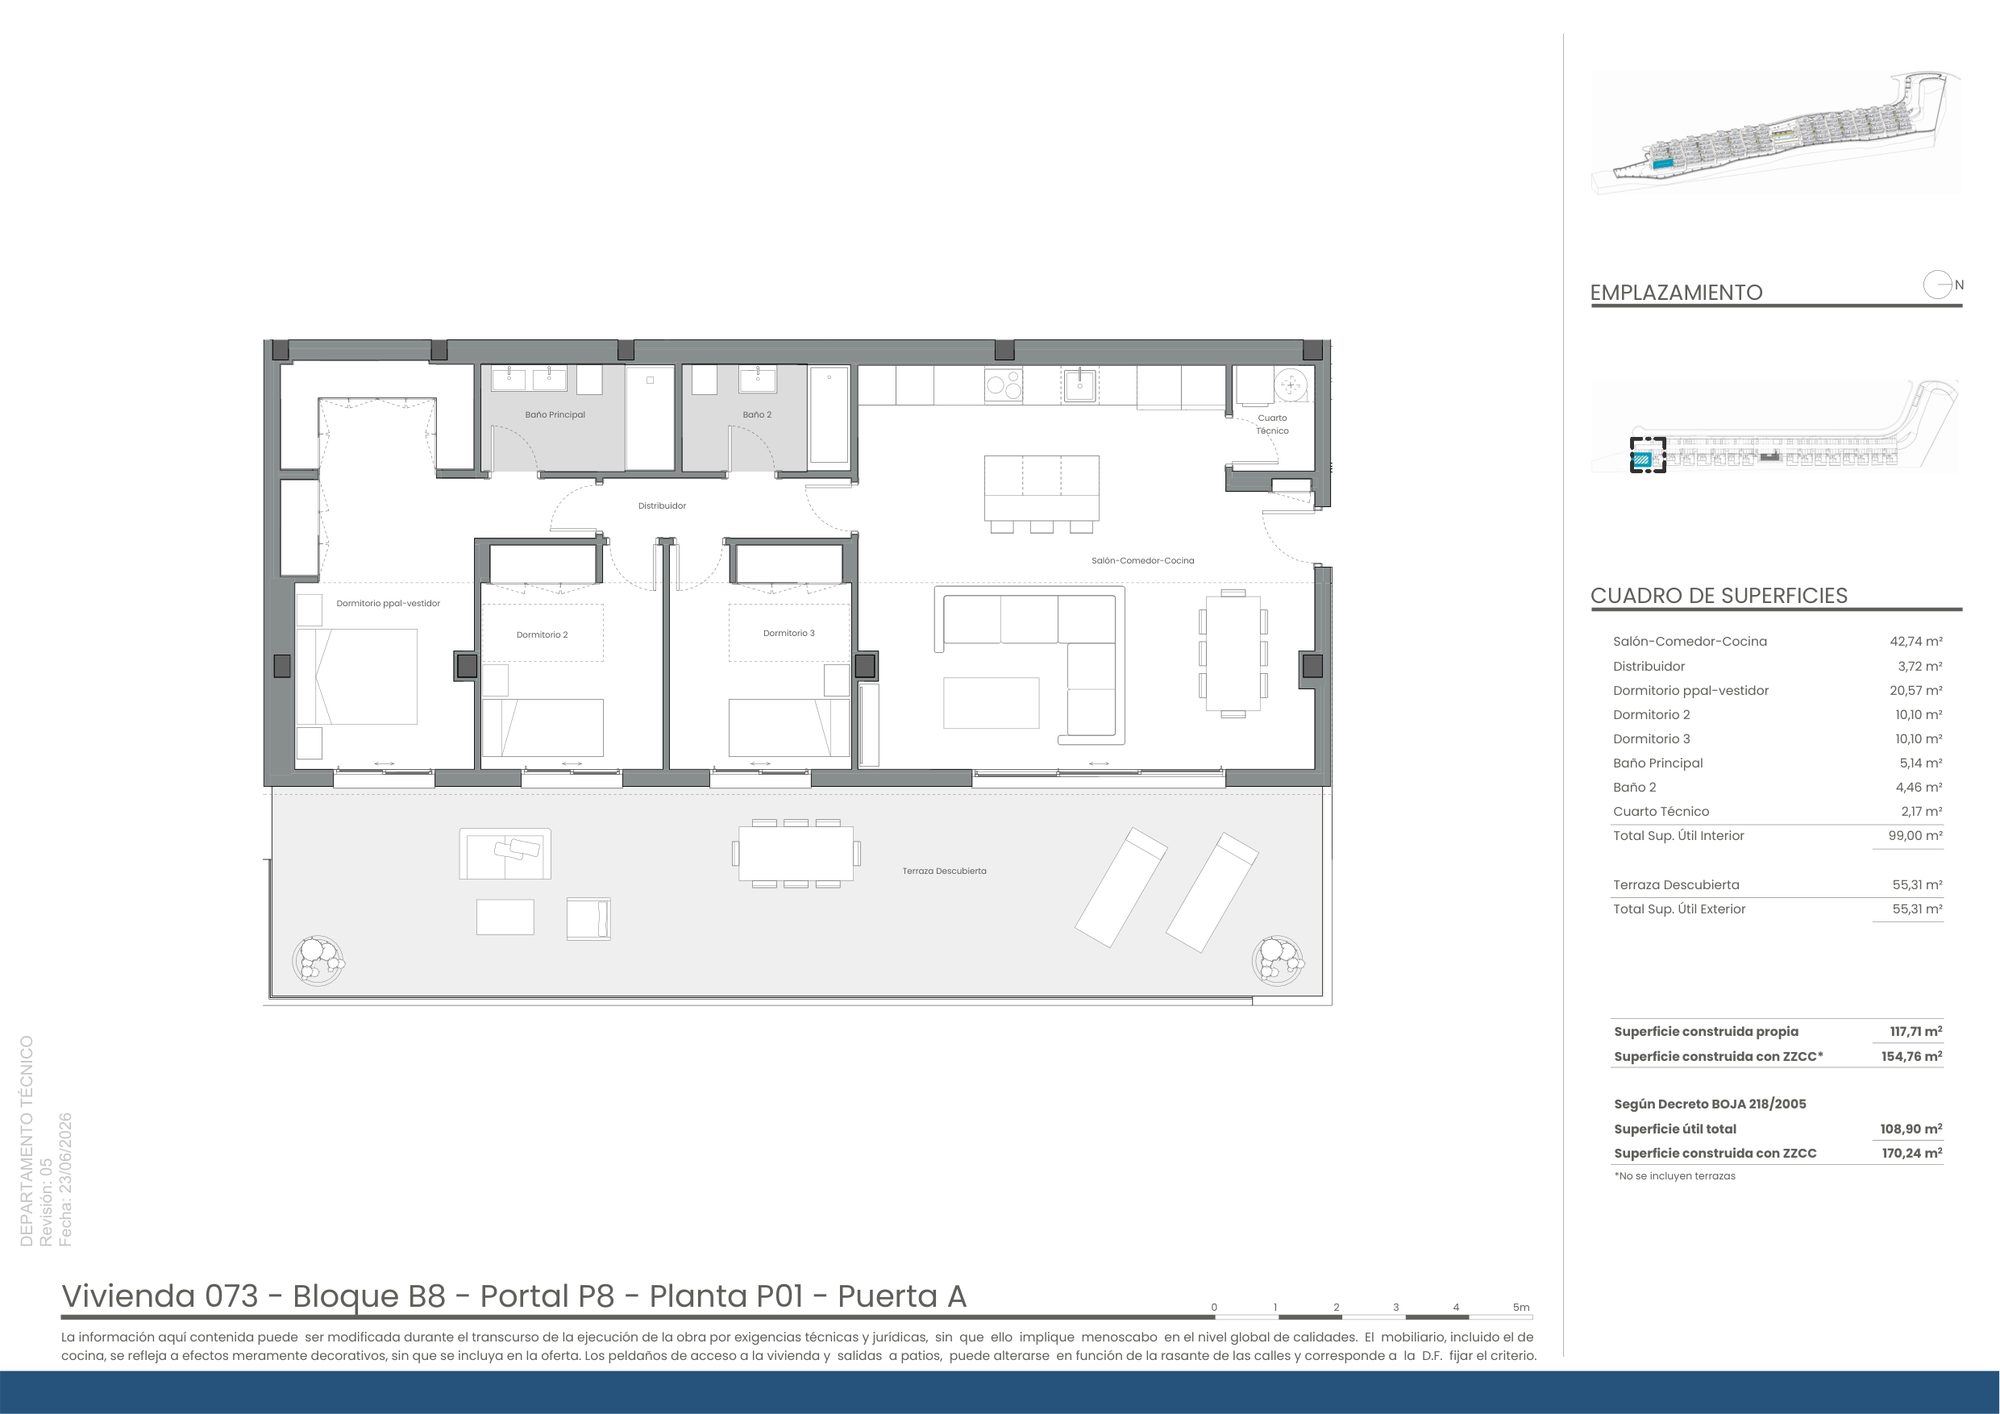Click the 170,24 m² value
Viewport: 2000px width, 1414px height.
pos(1911,1153)
